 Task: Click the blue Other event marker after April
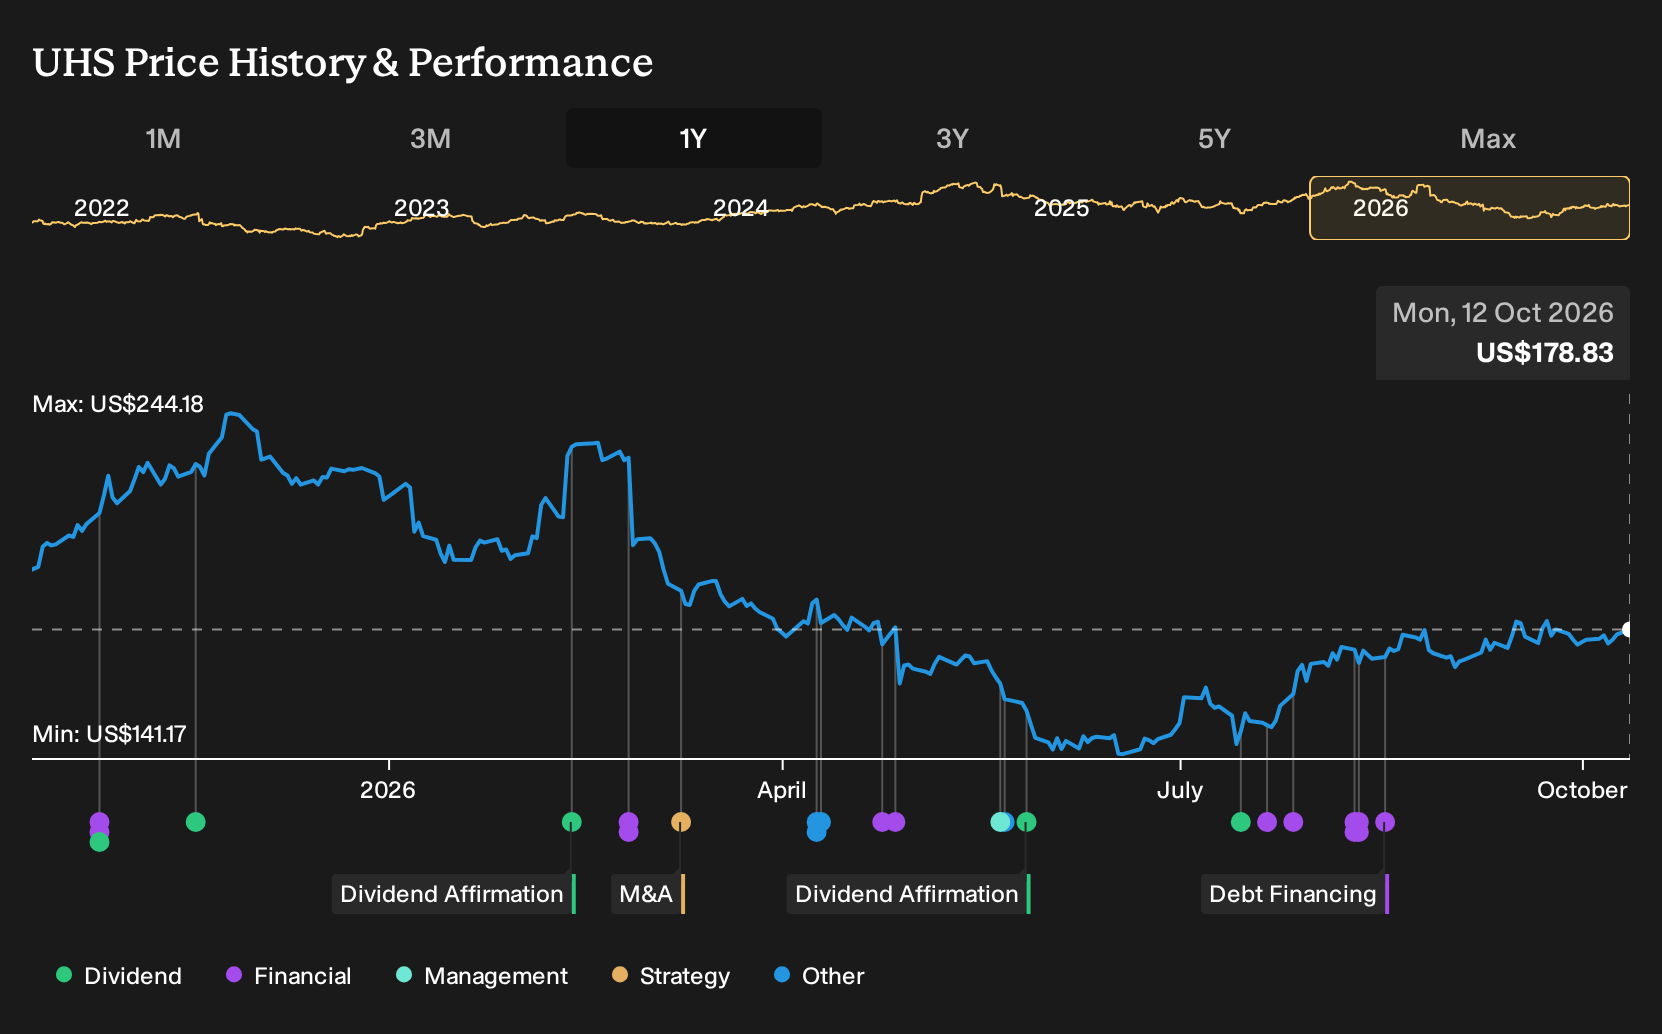(x=818, y=824)
